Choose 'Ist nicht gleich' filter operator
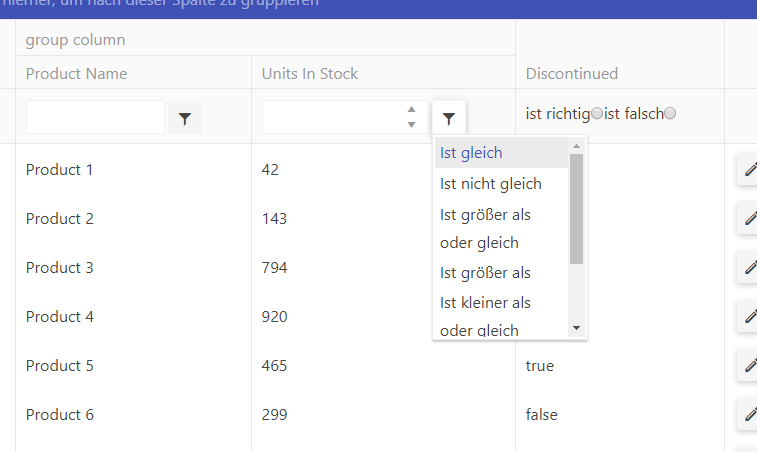Image resolution: width=757 pixels, height=452 pixels. click(x=490, y=183)
